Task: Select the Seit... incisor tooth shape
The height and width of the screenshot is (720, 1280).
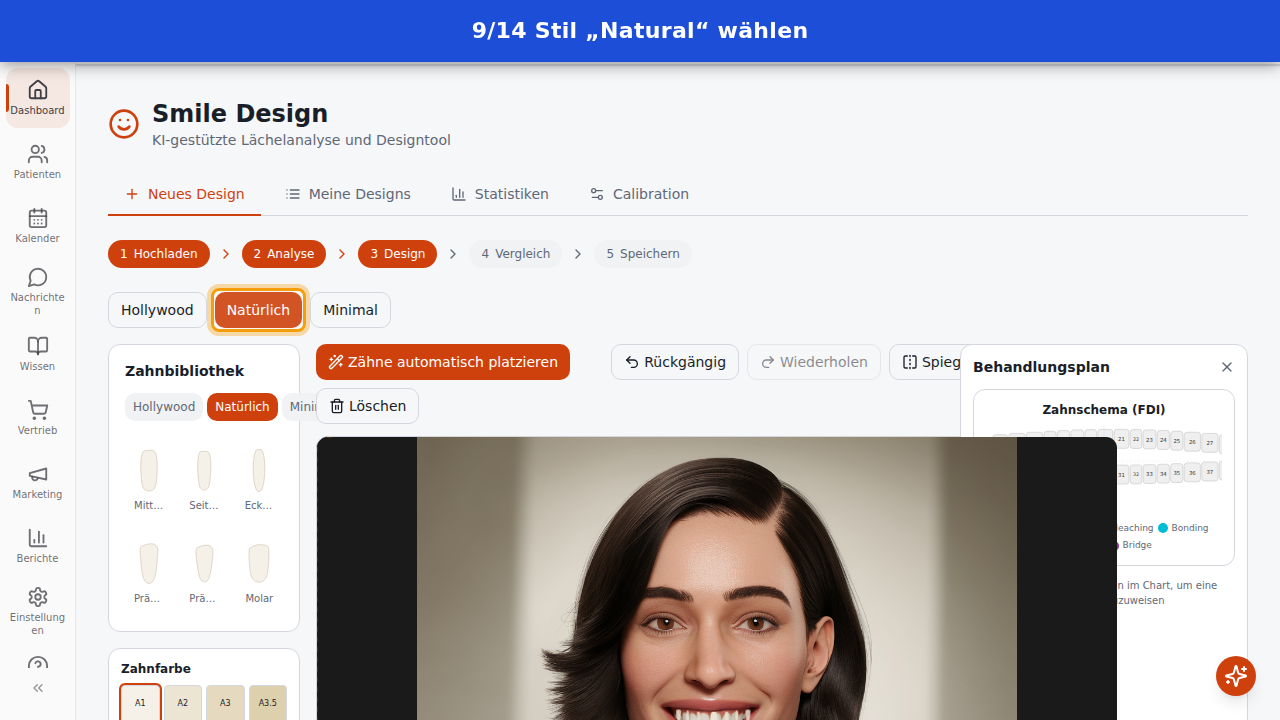Action: tap(204, 478)
